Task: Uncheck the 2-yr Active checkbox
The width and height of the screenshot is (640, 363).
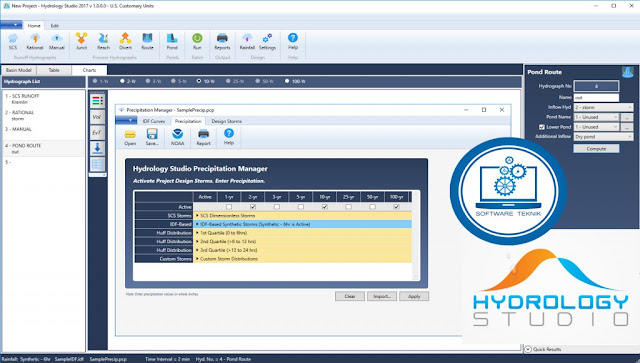Action: click(x=253, y=207)
